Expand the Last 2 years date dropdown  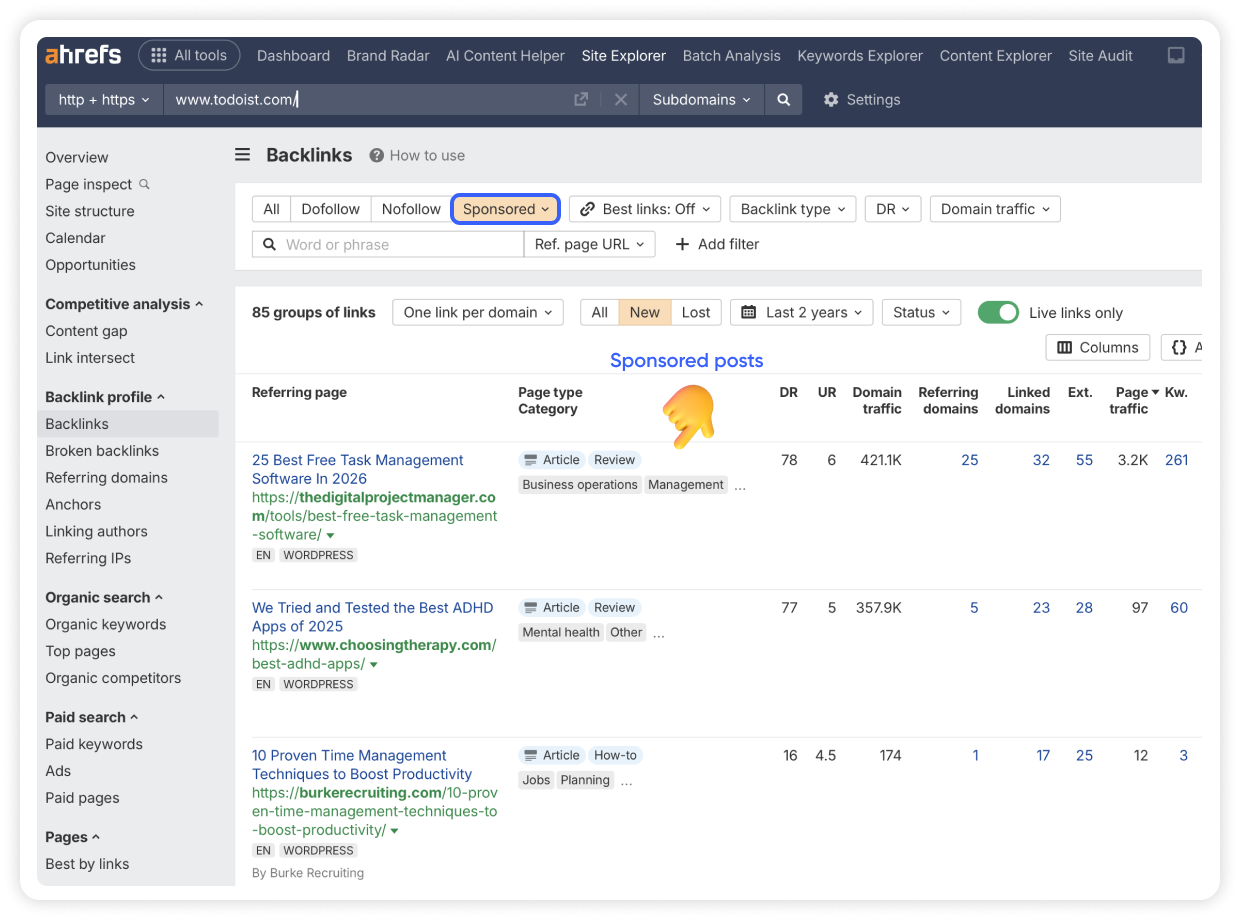pyautogui.click(x=801, y=312)
